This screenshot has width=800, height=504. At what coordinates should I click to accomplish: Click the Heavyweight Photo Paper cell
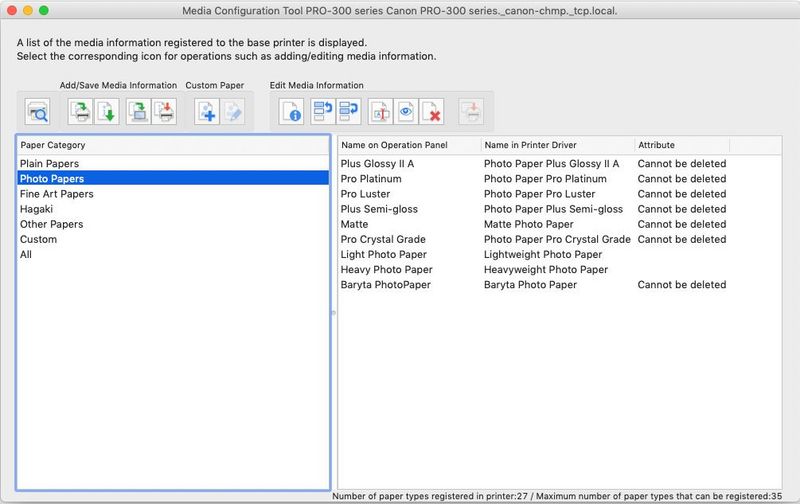click(x=546, y=269)
